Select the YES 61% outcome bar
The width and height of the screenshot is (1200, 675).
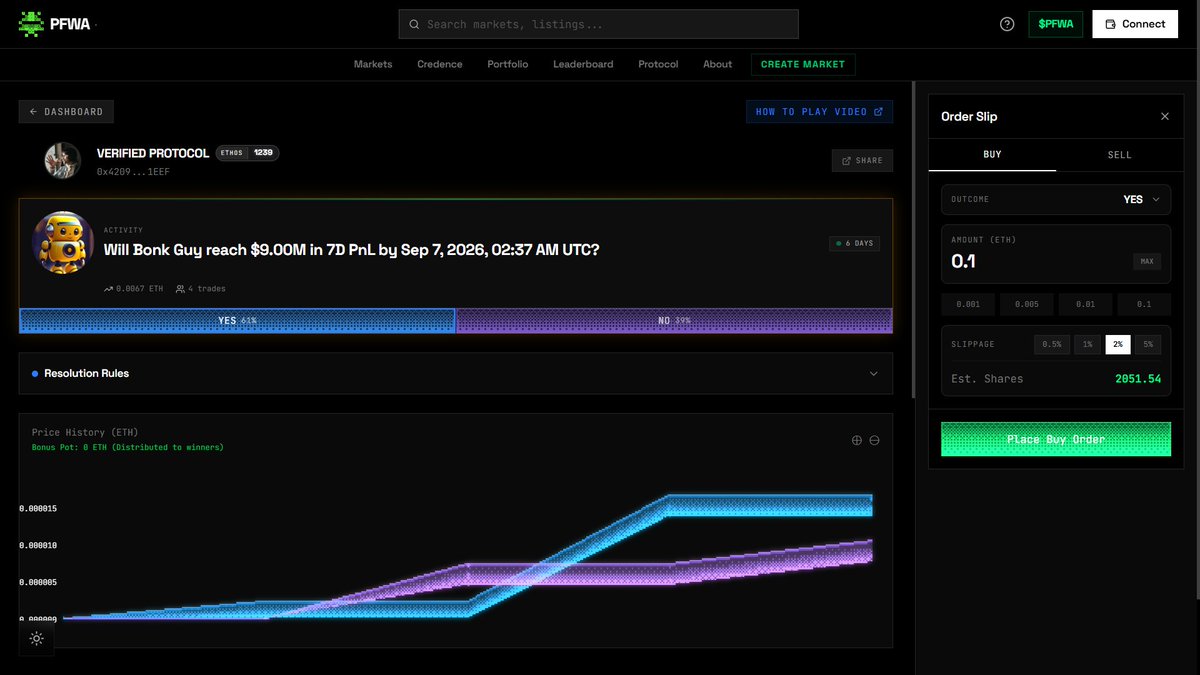click(237, 320)
